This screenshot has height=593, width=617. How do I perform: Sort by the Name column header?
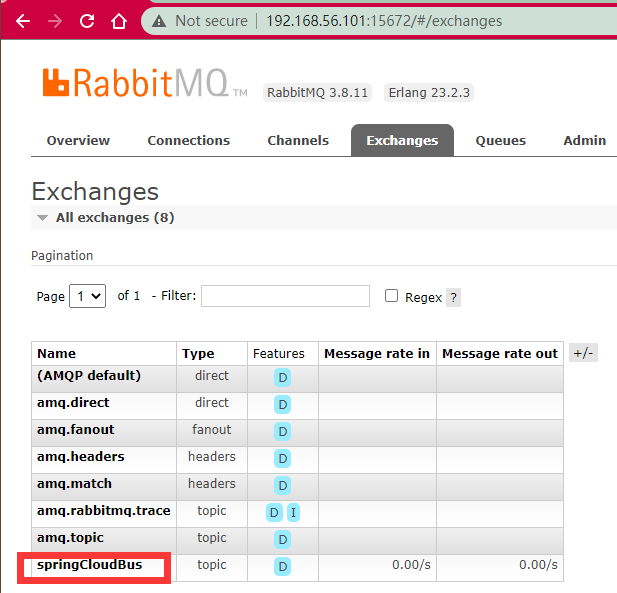click(56, 353)
